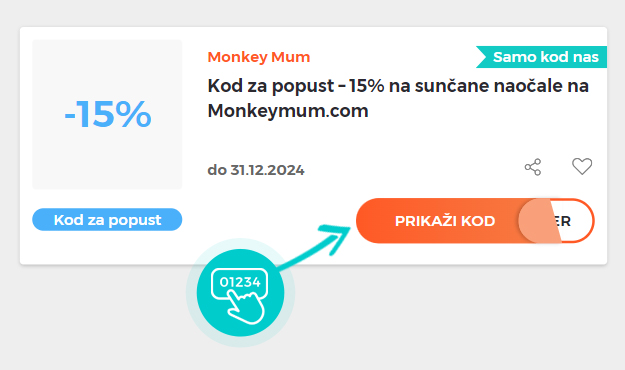Select the Kod za popust tag
Viewport: 625px width, 370px height.
(107, 220)
